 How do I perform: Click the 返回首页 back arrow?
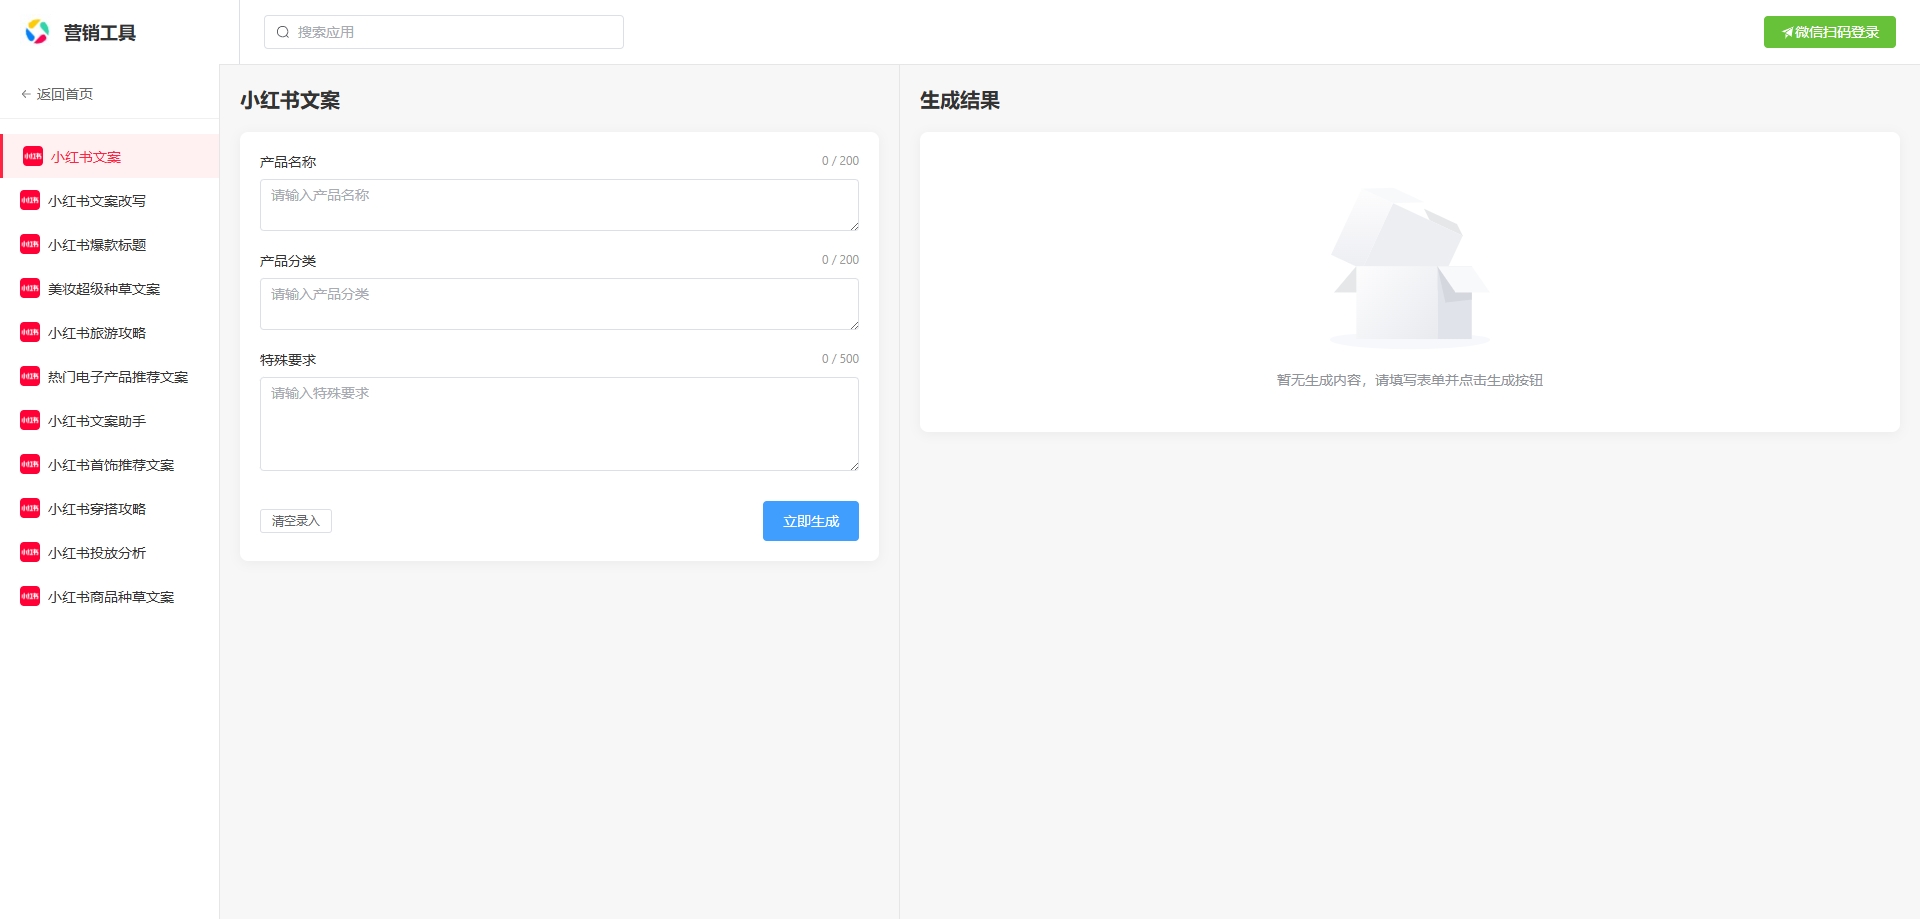click(x=26, y=94)
